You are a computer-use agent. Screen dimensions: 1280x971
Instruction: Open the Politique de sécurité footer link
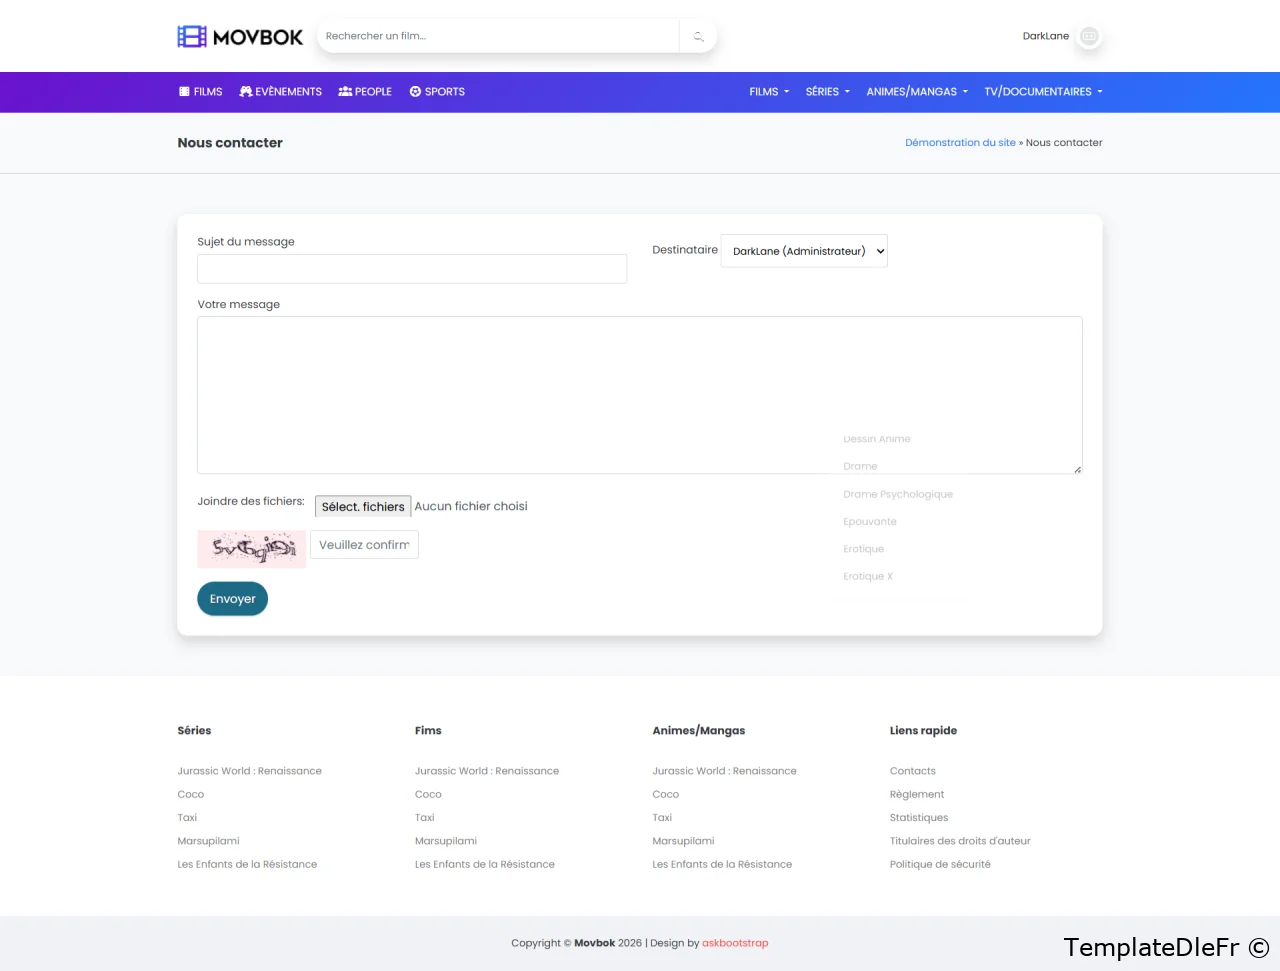click(x=940, y=865)
